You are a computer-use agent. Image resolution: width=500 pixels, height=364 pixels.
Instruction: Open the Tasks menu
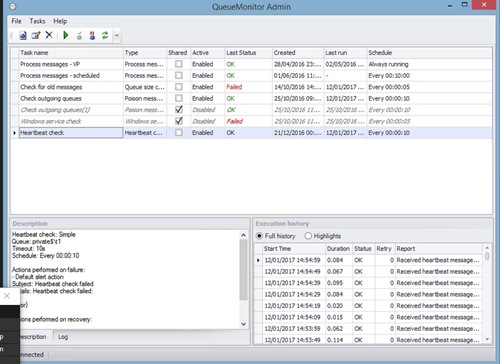[37, 21]
